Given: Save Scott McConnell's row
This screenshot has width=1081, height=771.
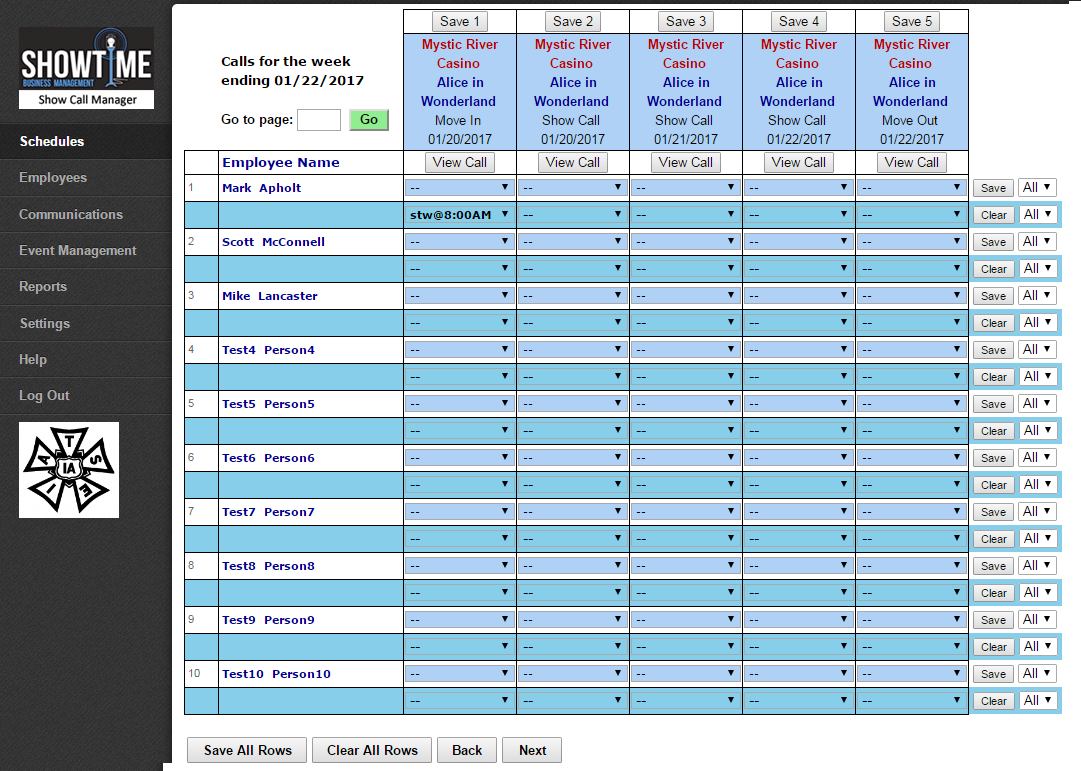Looking at the screenshot, I should tap(993, 242).
